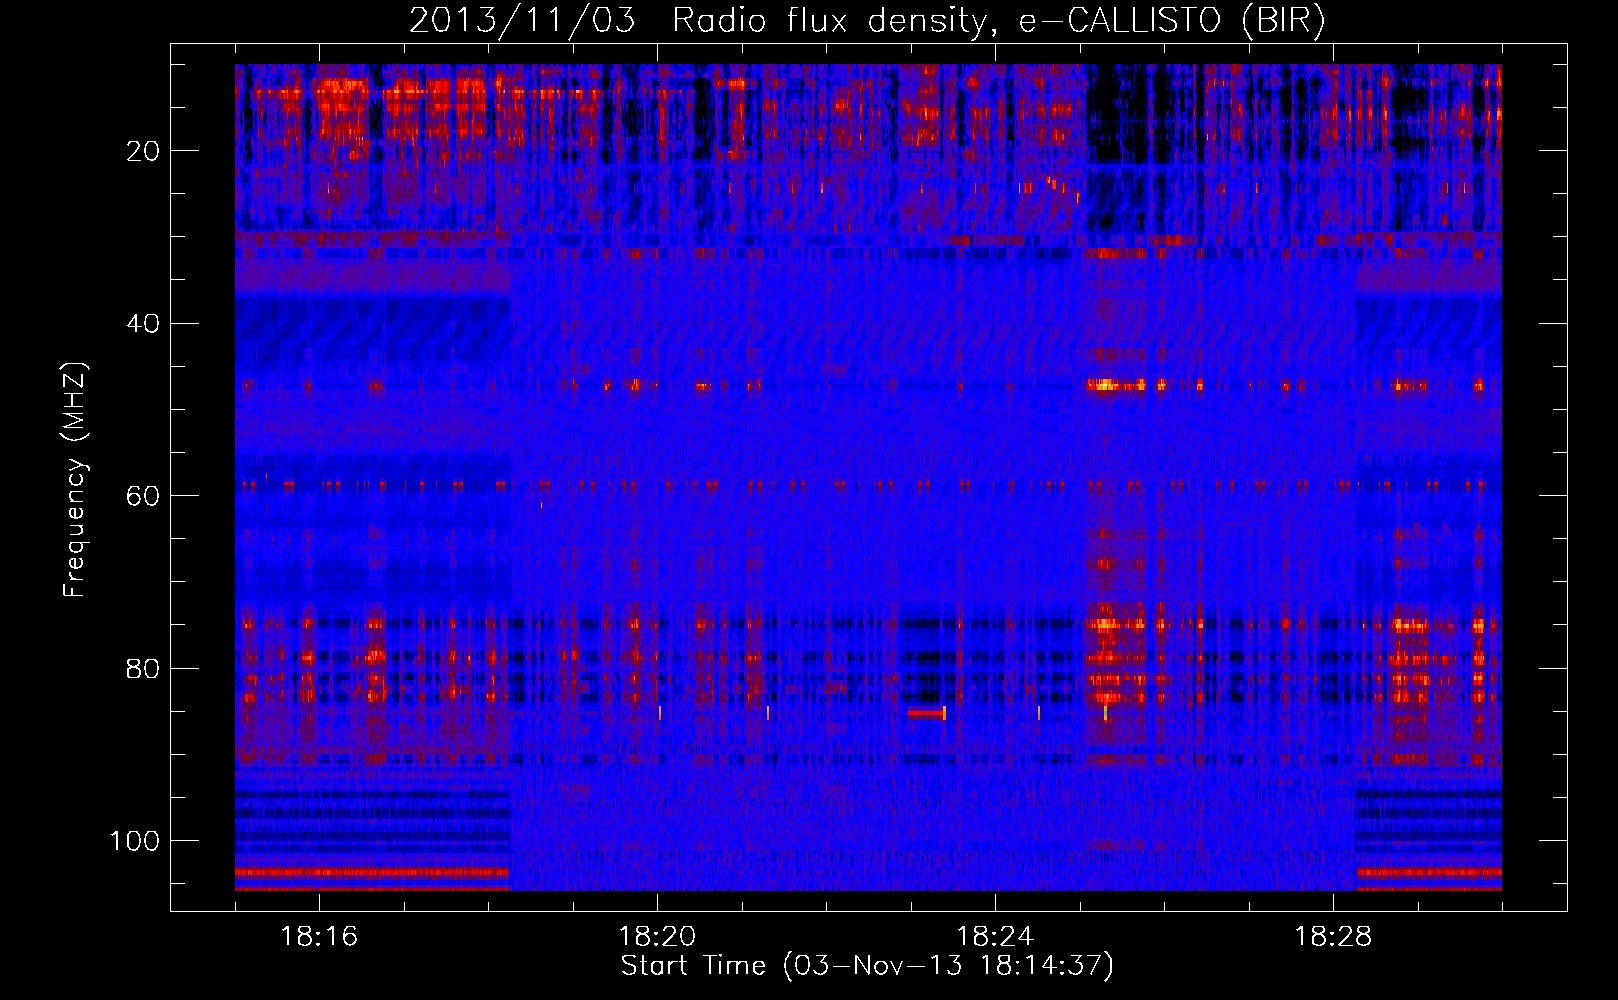The width and height of the screenshot is (1618, 1000).
Task: Click the 60 frequency tick label
Action: 144,496
